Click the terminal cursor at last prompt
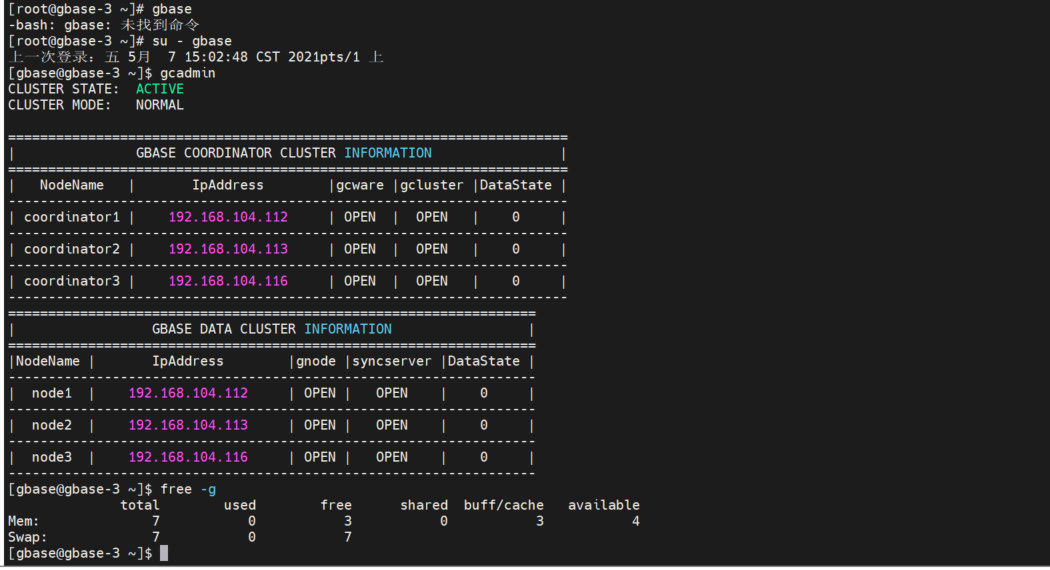The image size is (1050, 570). tap(164, 553)
